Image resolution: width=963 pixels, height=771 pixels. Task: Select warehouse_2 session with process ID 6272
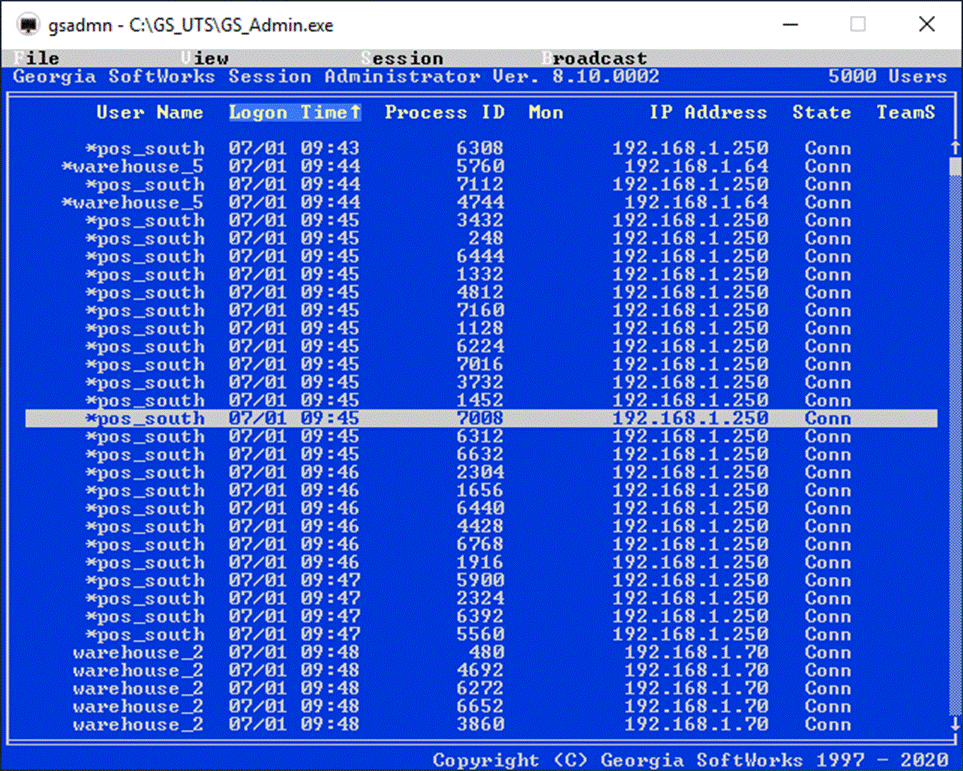click(x=482, y=689)
